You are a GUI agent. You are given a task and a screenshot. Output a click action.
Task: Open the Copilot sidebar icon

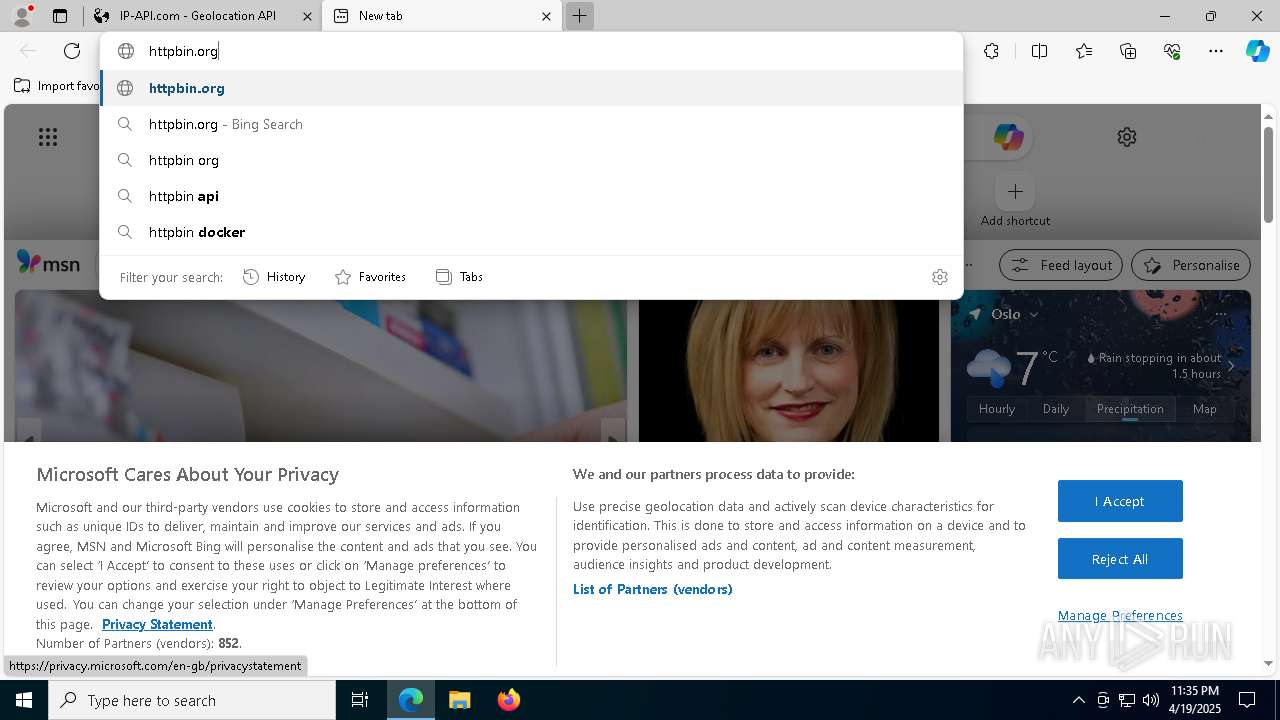(1257, 51)
